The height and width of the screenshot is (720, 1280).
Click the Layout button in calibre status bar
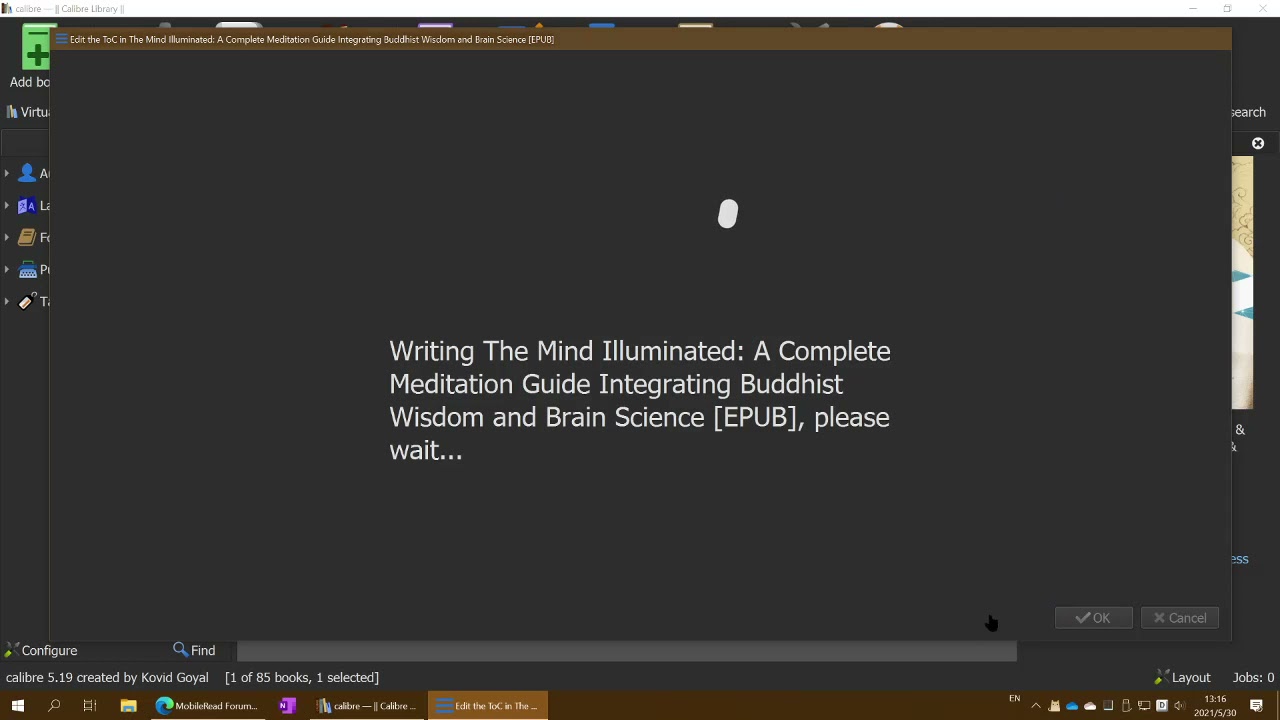(1183, 677)
